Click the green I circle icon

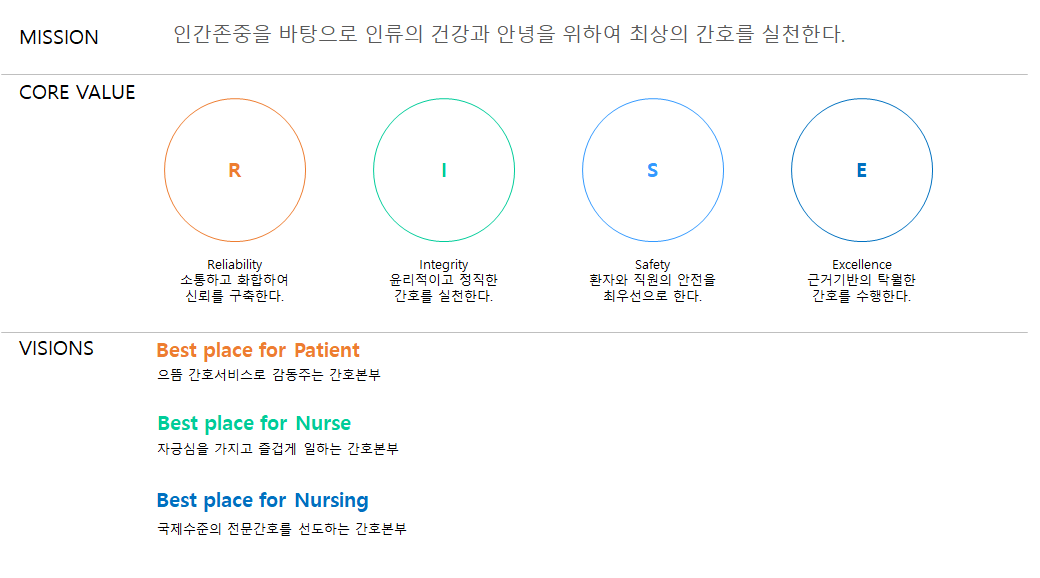coord(444,170)
